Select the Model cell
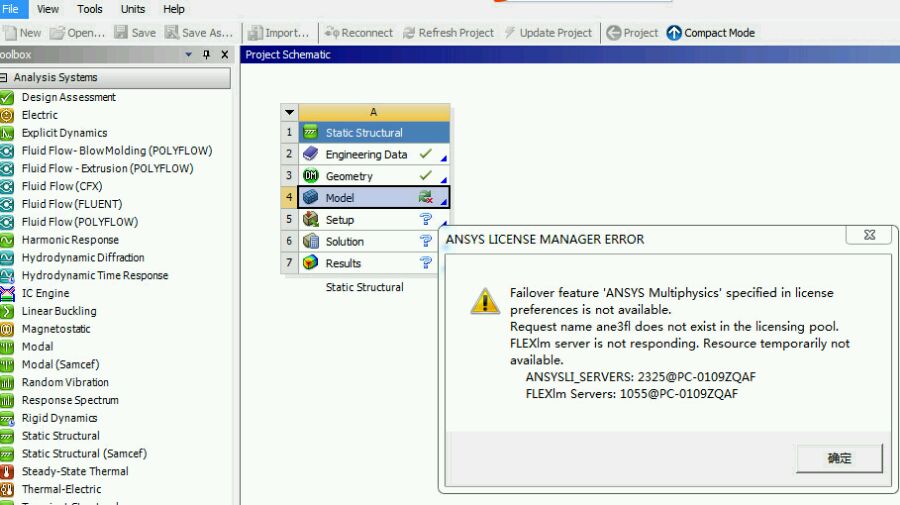The image size is (900, 505). point(374,197)
